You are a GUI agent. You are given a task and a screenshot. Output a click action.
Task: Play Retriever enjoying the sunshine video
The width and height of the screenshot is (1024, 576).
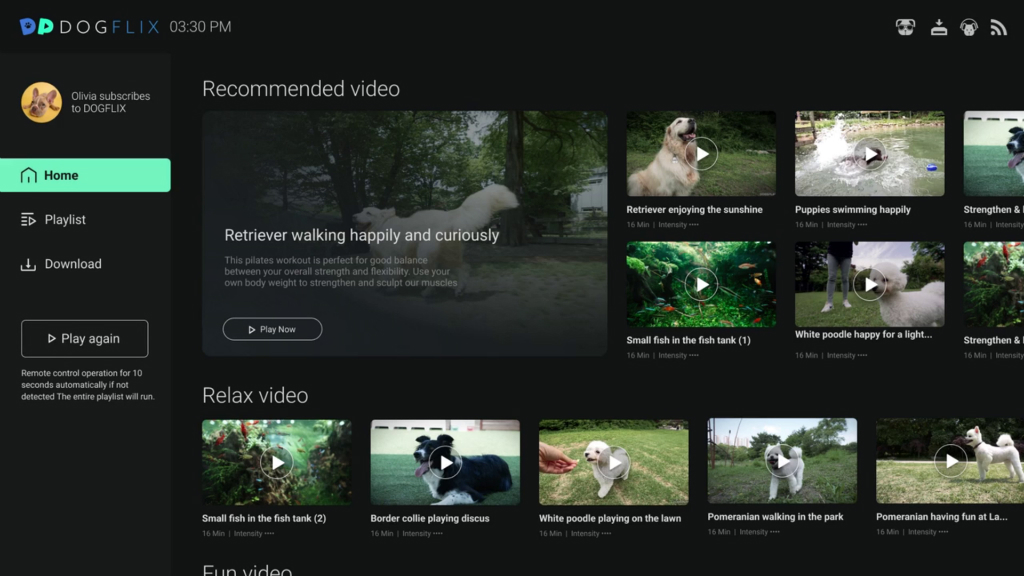point(701,154)
